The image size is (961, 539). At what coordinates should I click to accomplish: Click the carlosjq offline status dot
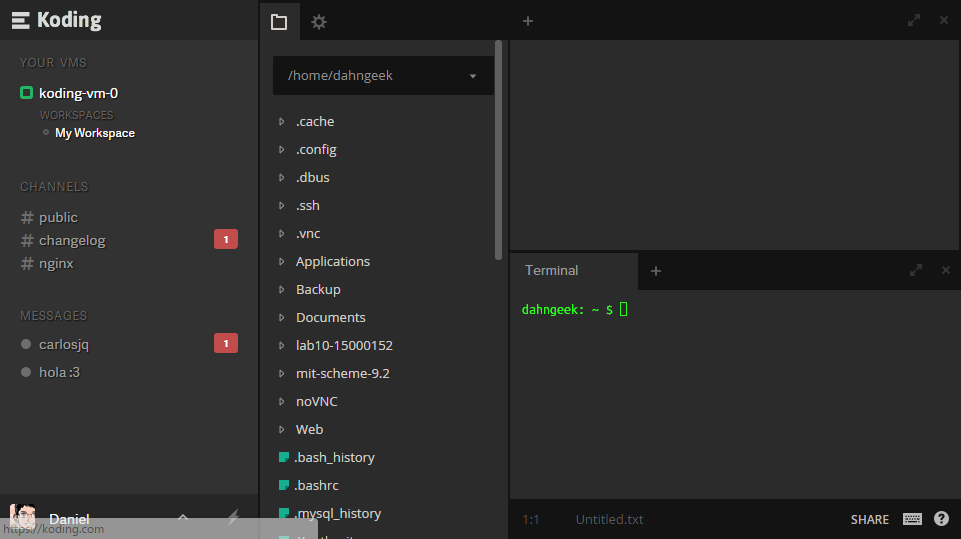26,344
